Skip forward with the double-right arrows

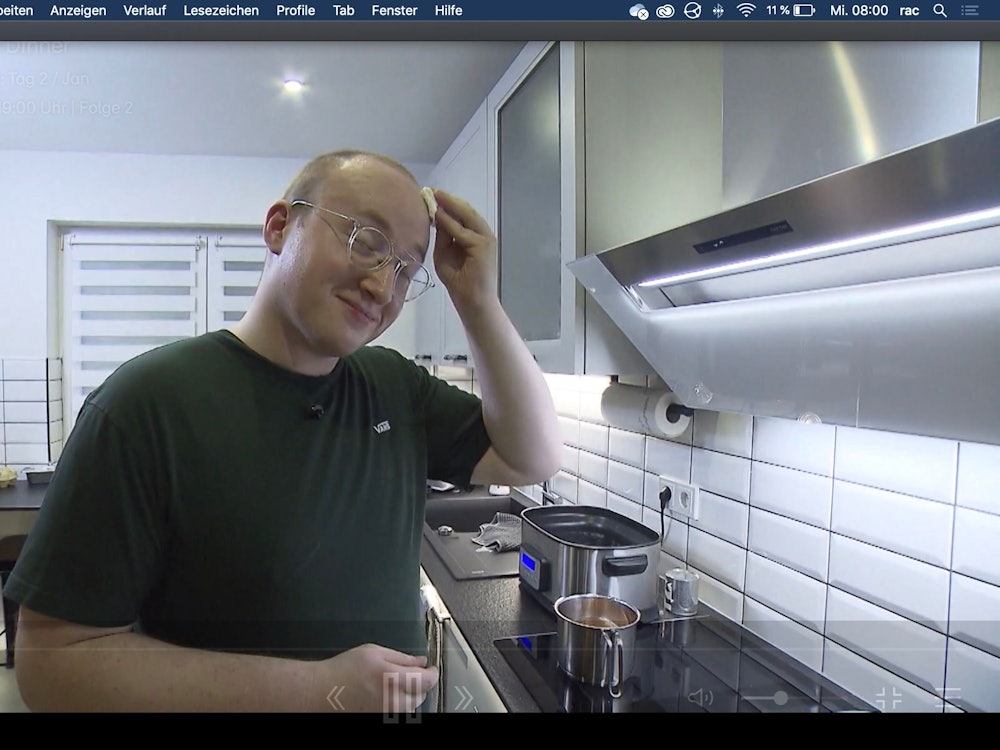pos(464,698)
